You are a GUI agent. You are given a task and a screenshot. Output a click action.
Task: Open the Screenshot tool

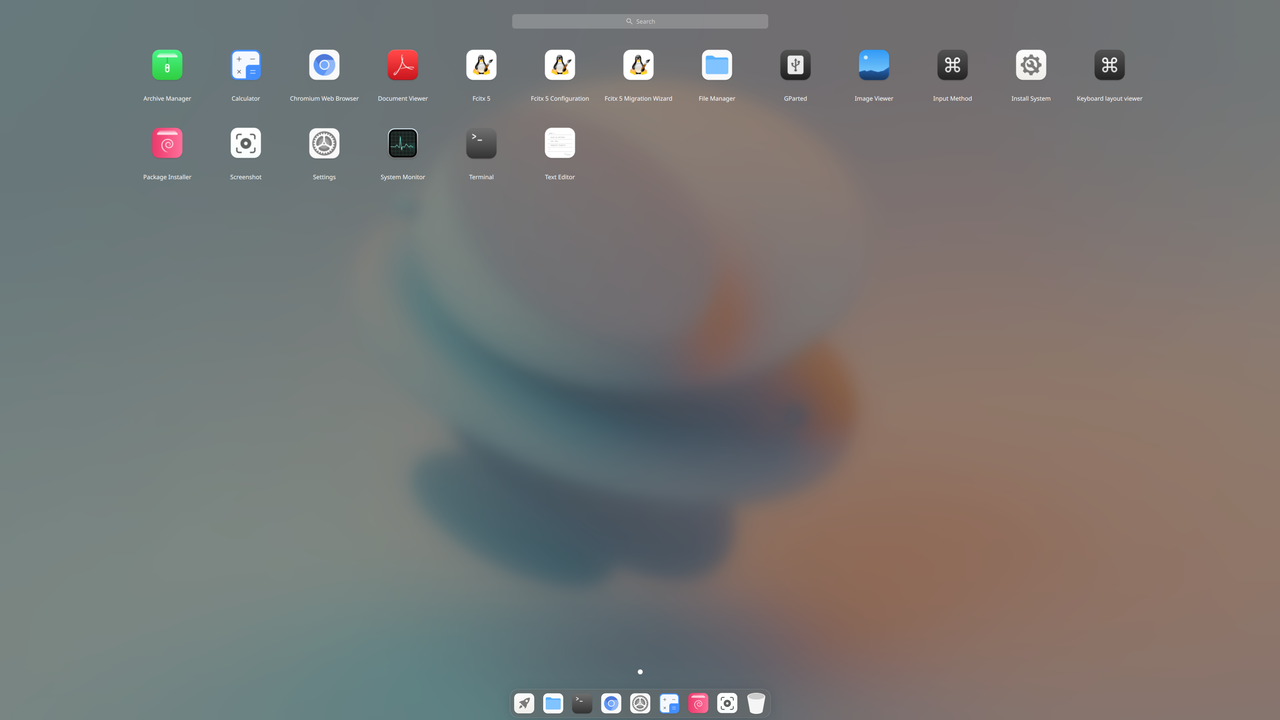click(245, 142)
